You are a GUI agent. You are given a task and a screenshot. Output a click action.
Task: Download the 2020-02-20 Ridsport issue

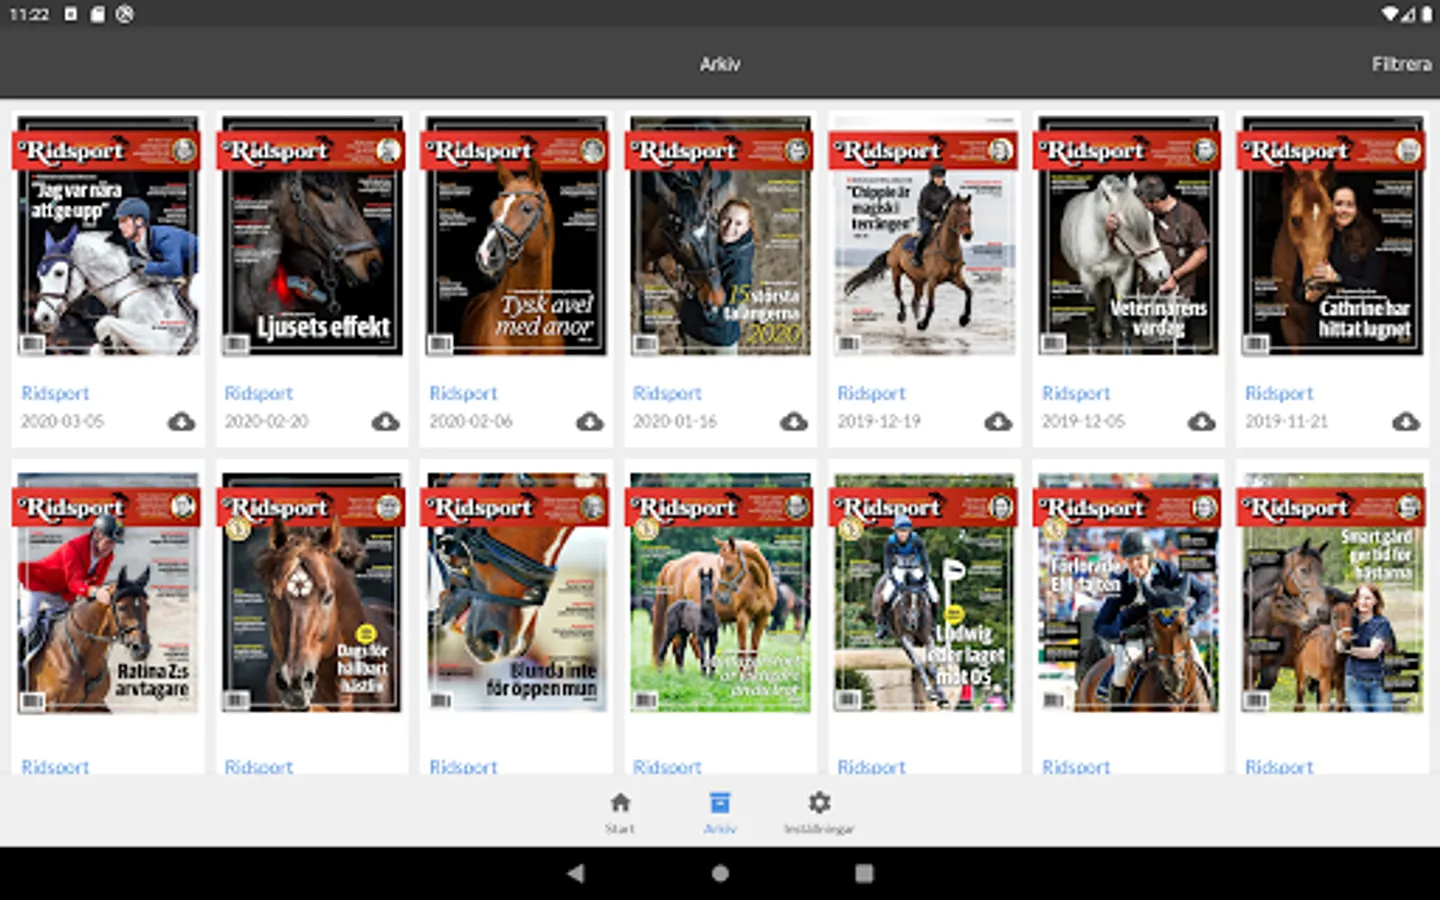(385, 422)
